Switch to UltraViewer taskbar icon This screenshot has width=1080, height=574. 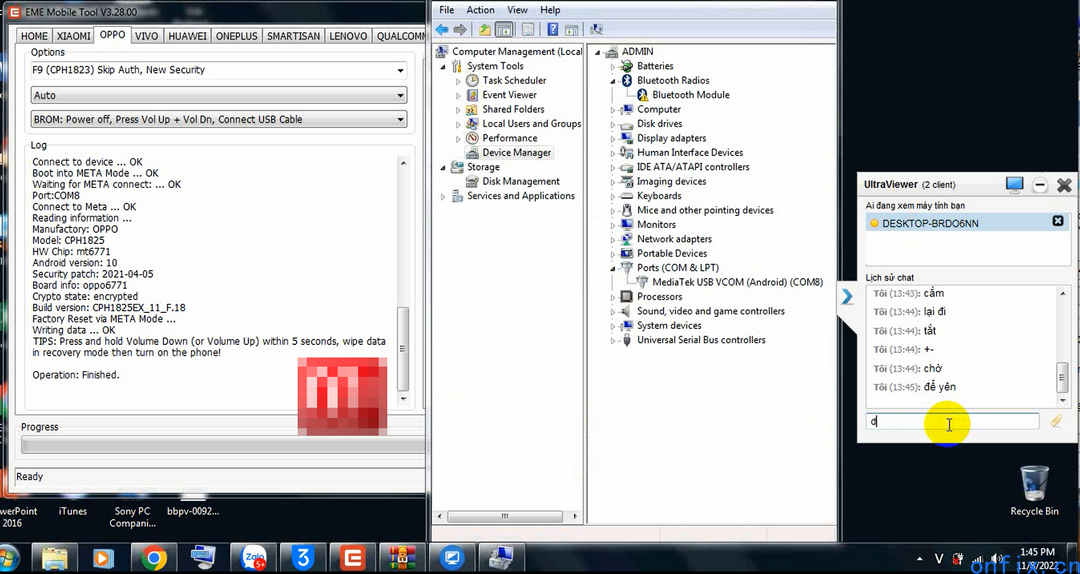click(452, 557)
